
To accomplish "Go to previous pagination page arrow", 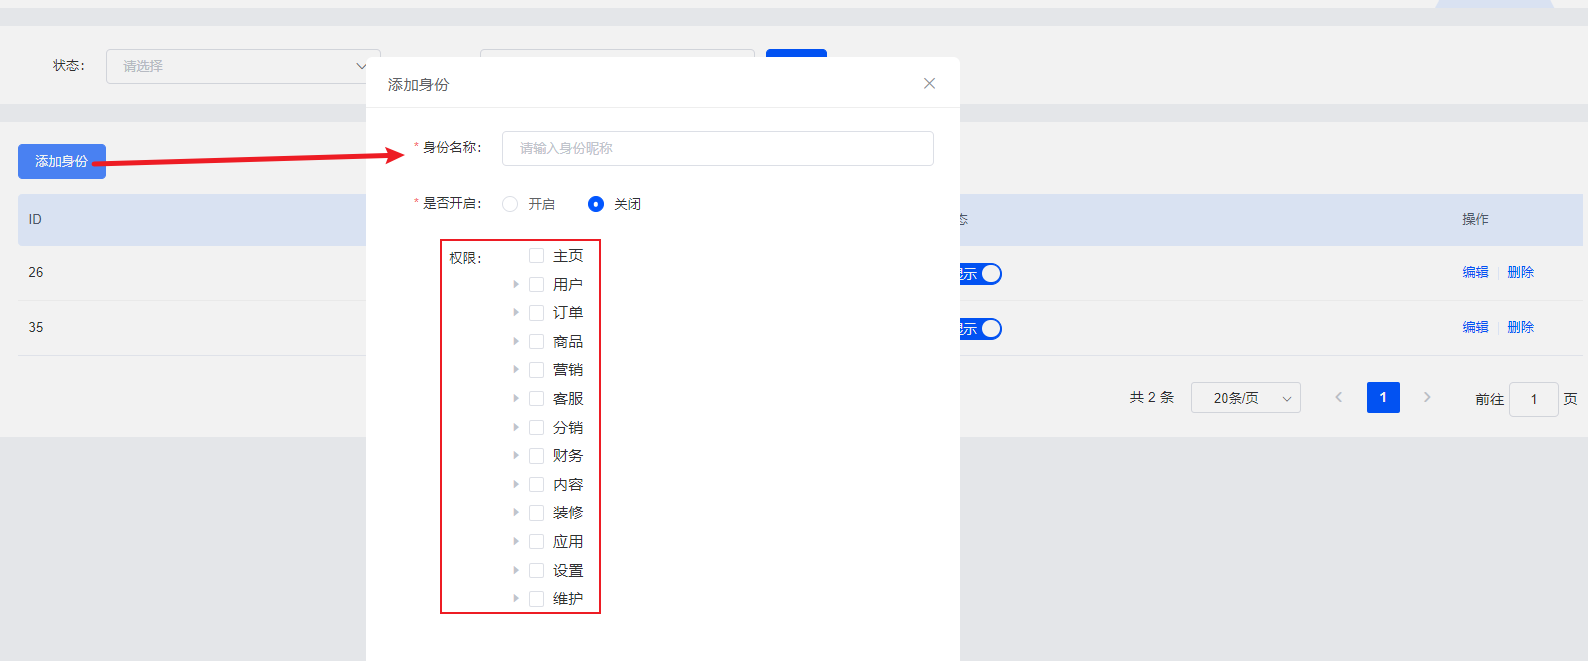I will click(x=1338, y=397).
